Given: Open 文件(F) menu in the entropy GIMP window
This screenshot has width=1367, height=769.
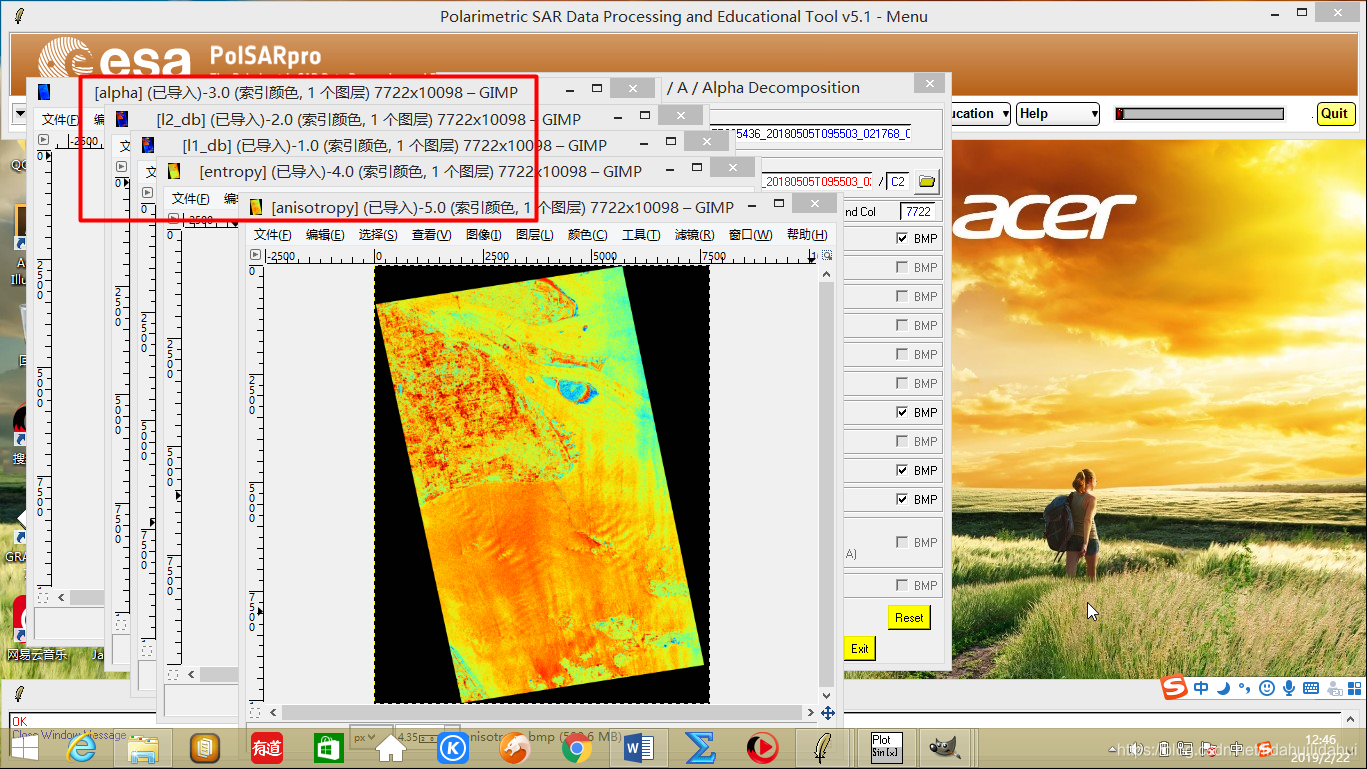Looking at the screenshot, I should point(190,199).
